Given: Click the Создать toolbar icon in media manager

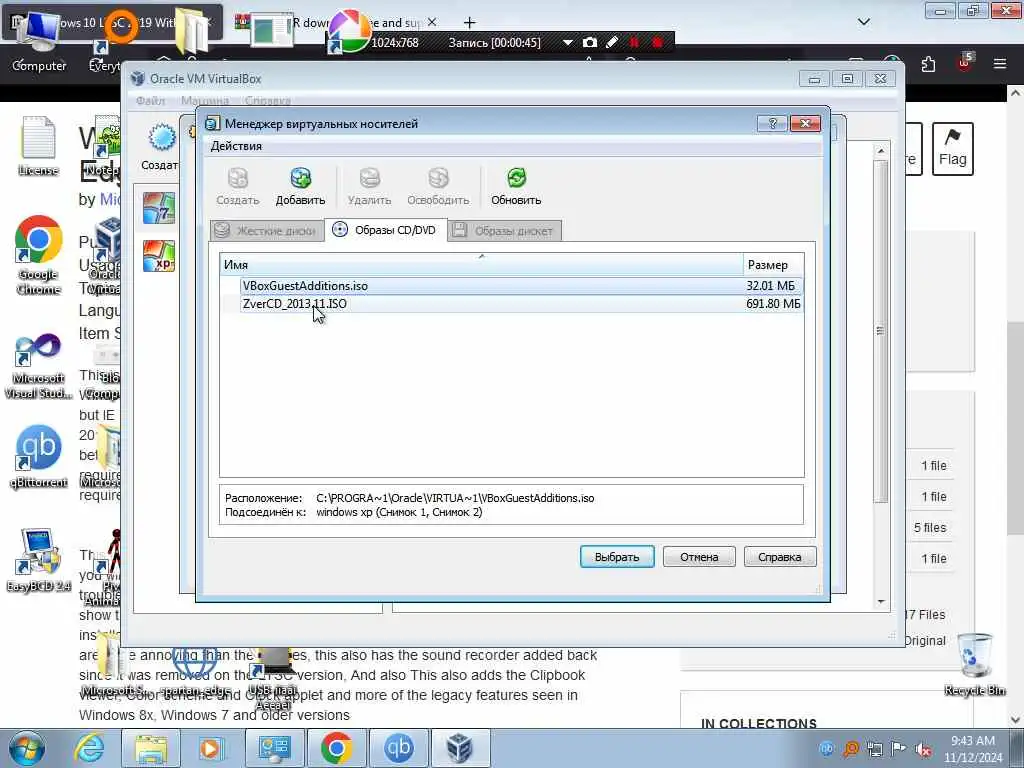Looking at the screenshot, I should click(238, 185).
